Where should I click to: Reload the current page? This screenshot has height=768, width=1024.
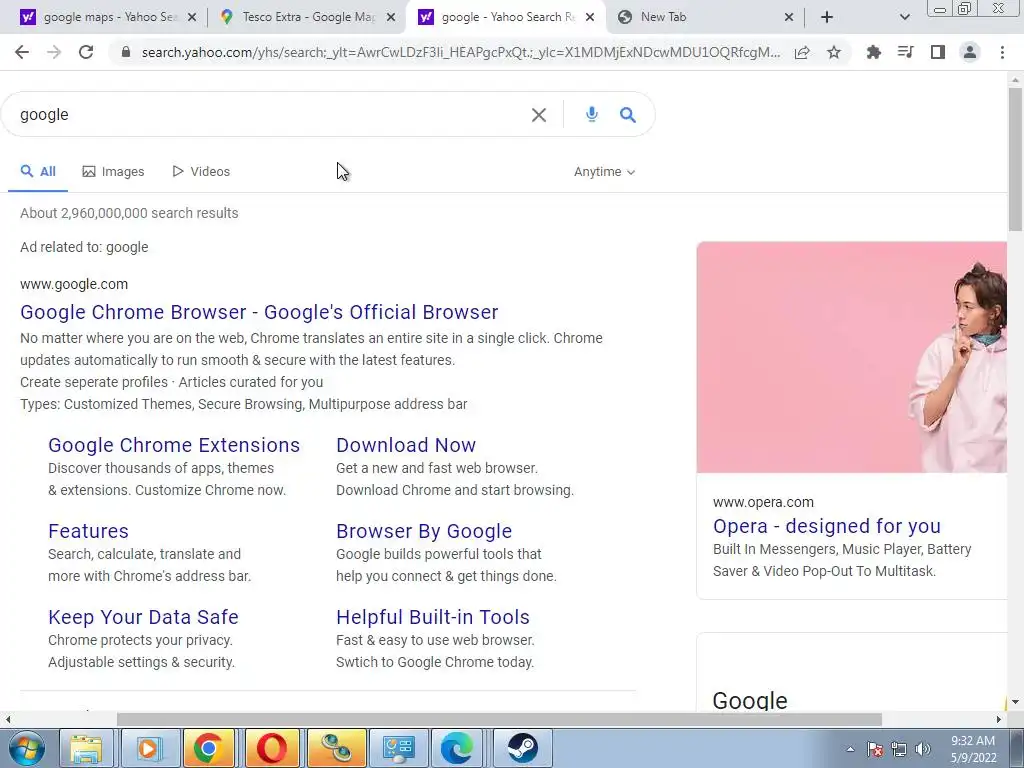[86, 52]
